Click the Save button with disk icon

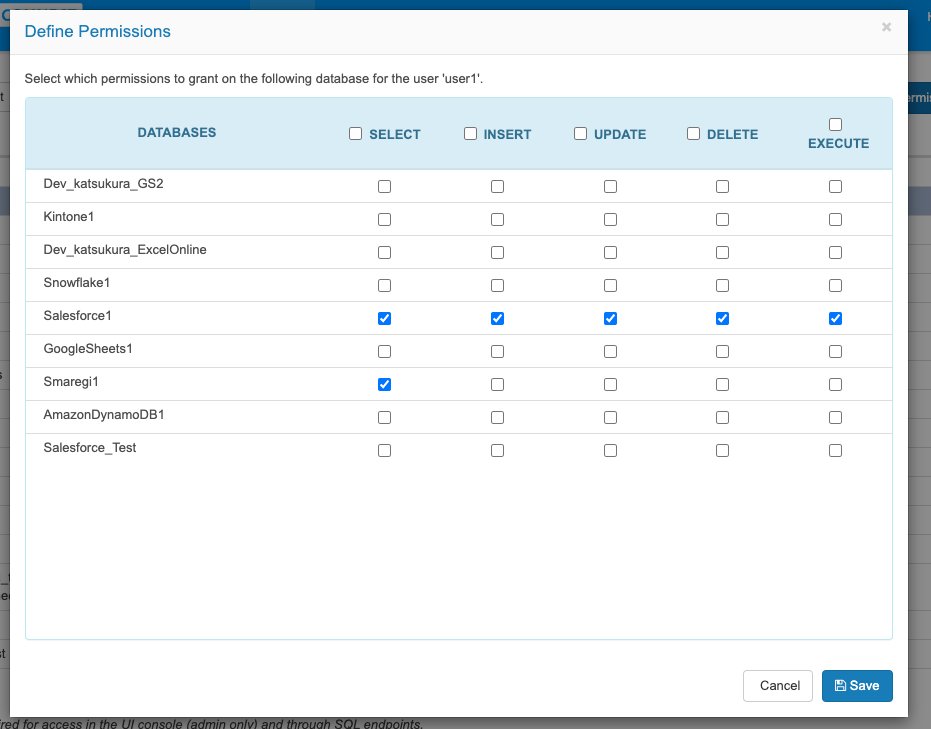click(x=857, y=686)
